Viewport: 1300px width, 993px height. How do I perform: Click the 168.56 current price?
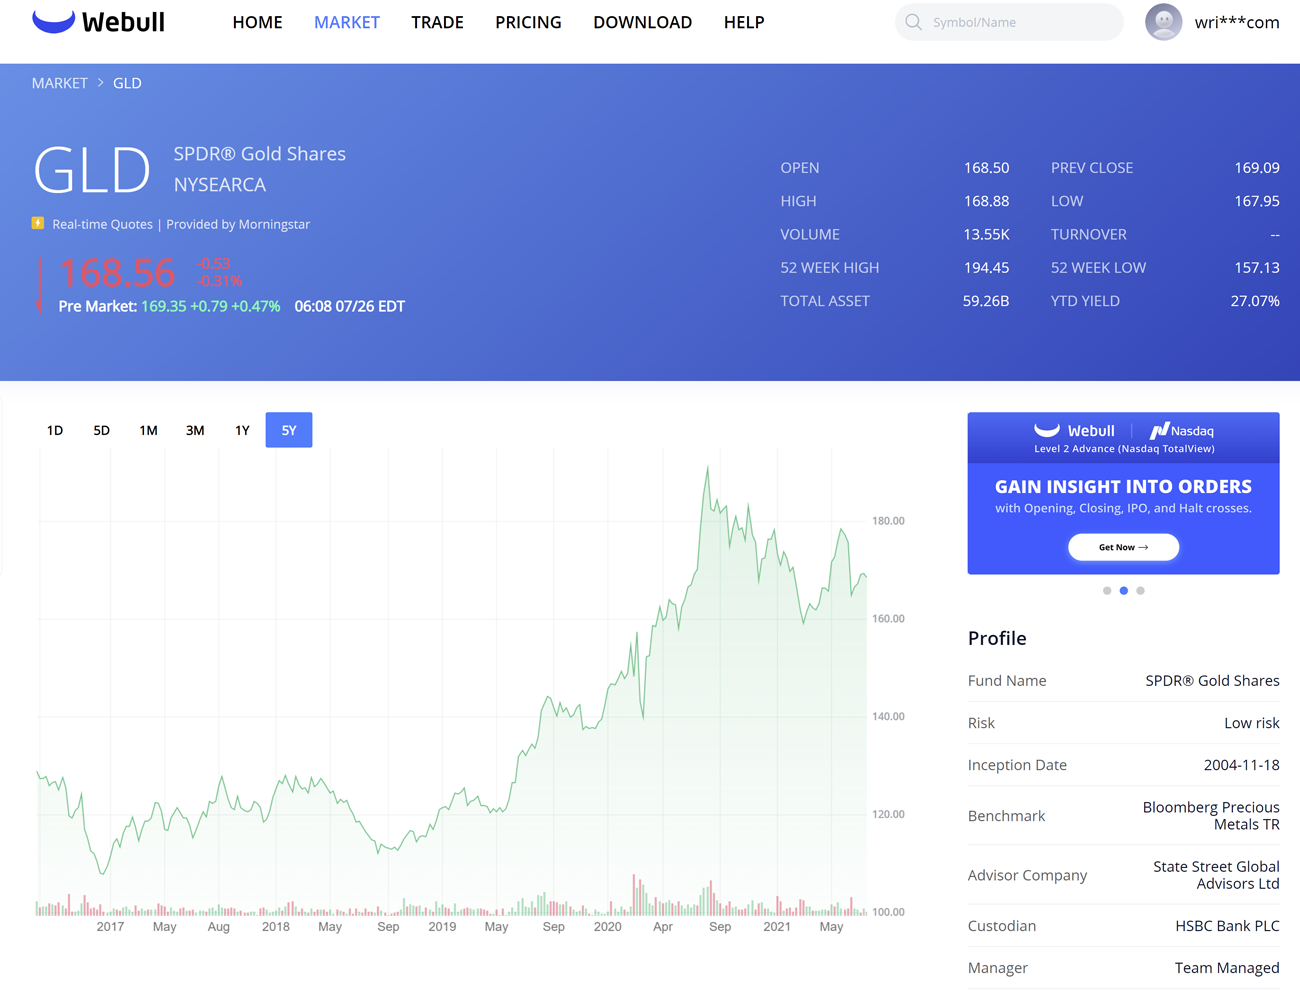(x=117, y=272)
